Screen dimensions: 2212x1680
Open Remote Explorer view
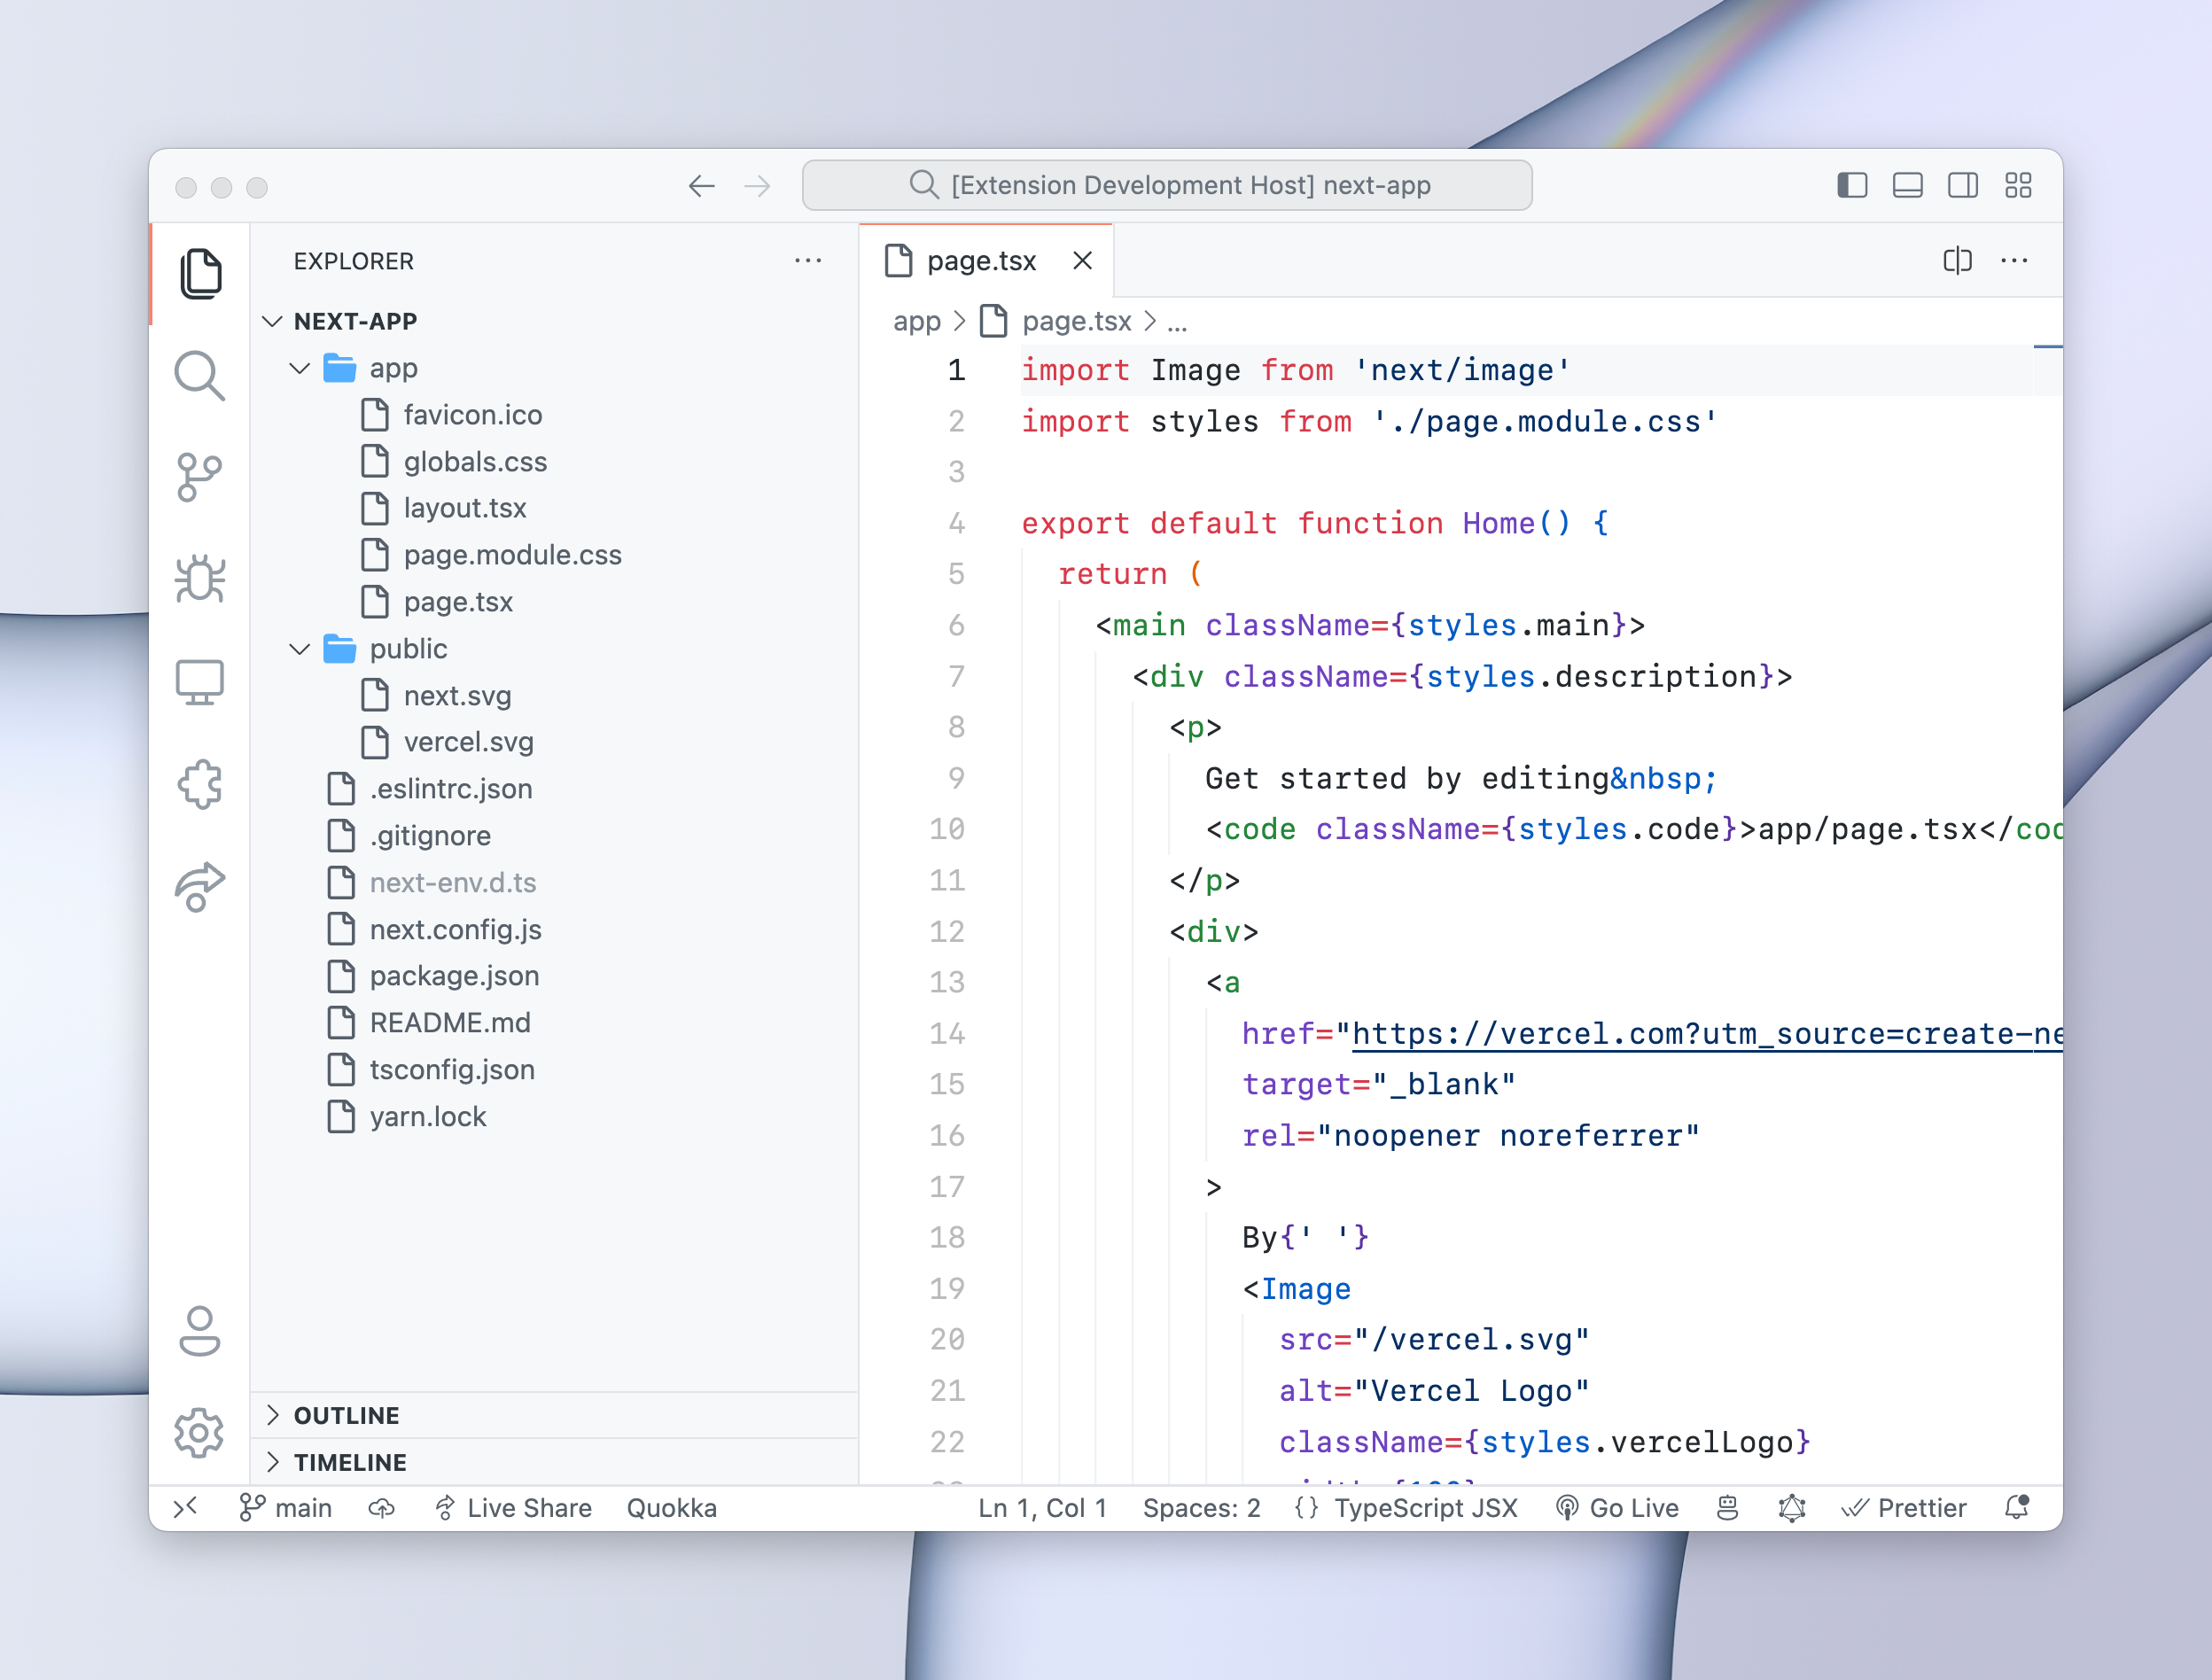199,683
